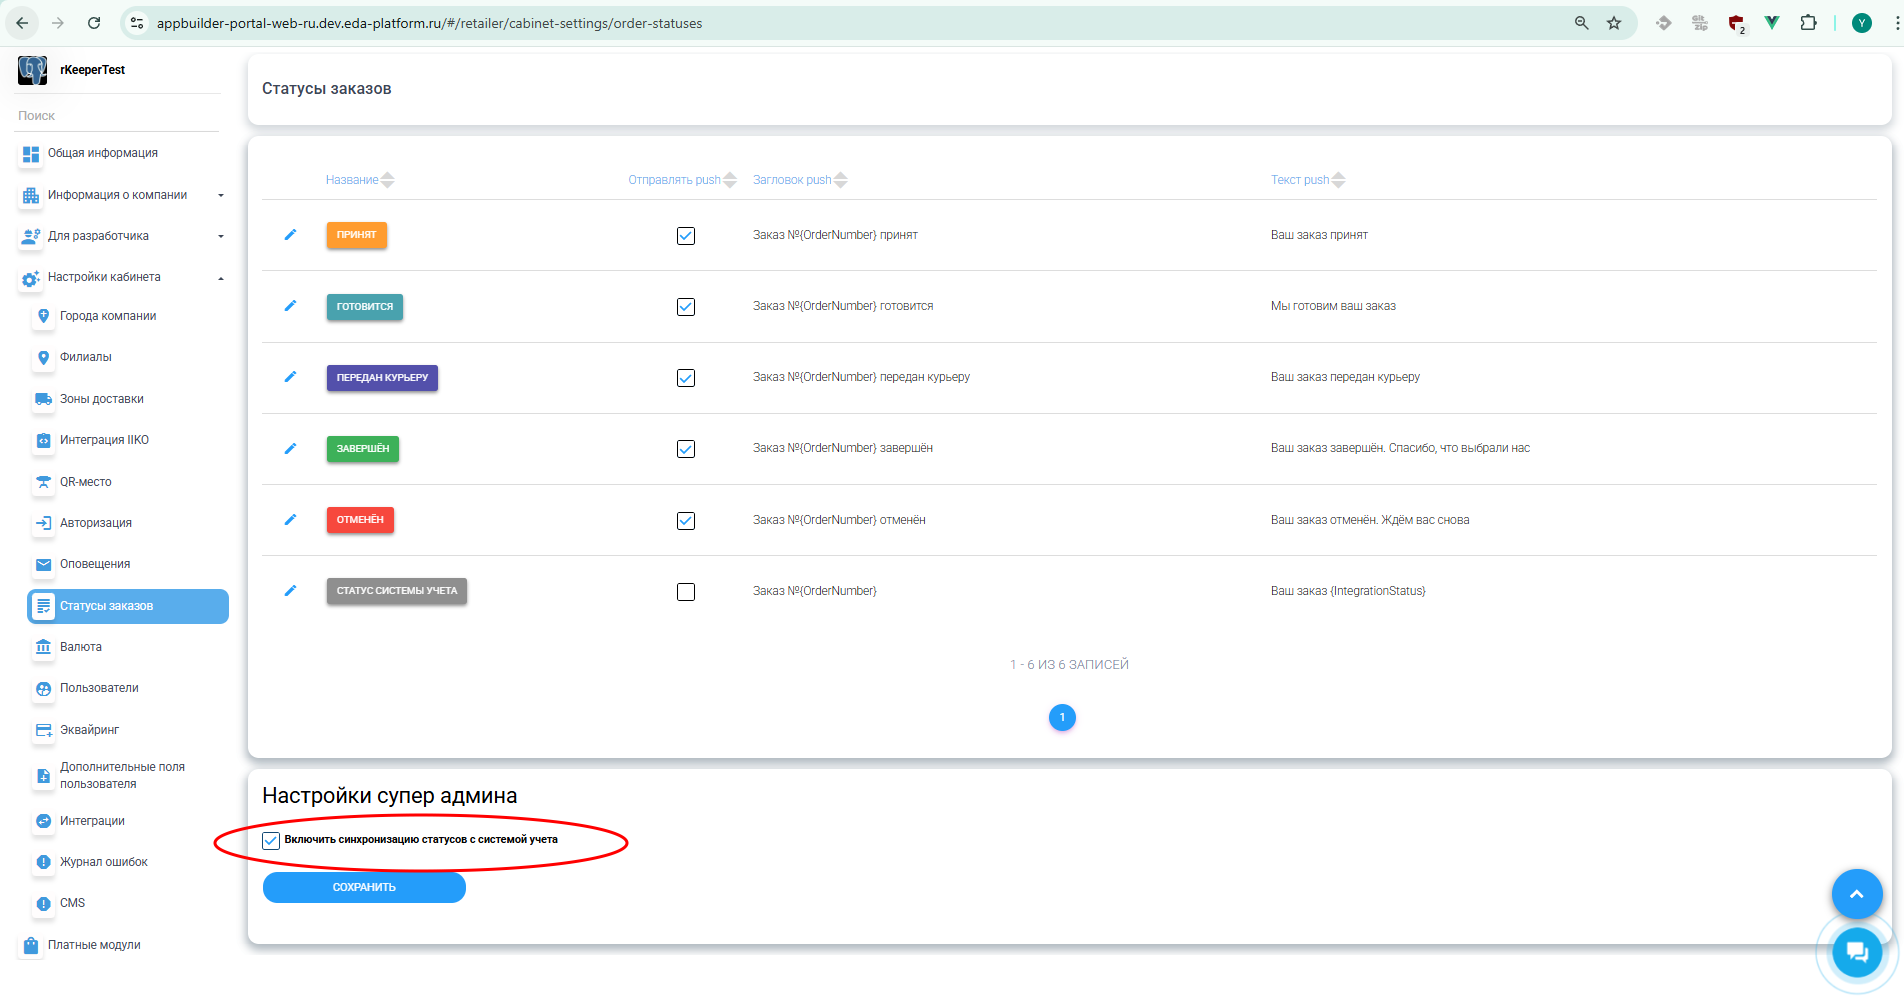
Task: Uncheck push sending for ГОТОВИТСЯ status
Action: point(686,307)
